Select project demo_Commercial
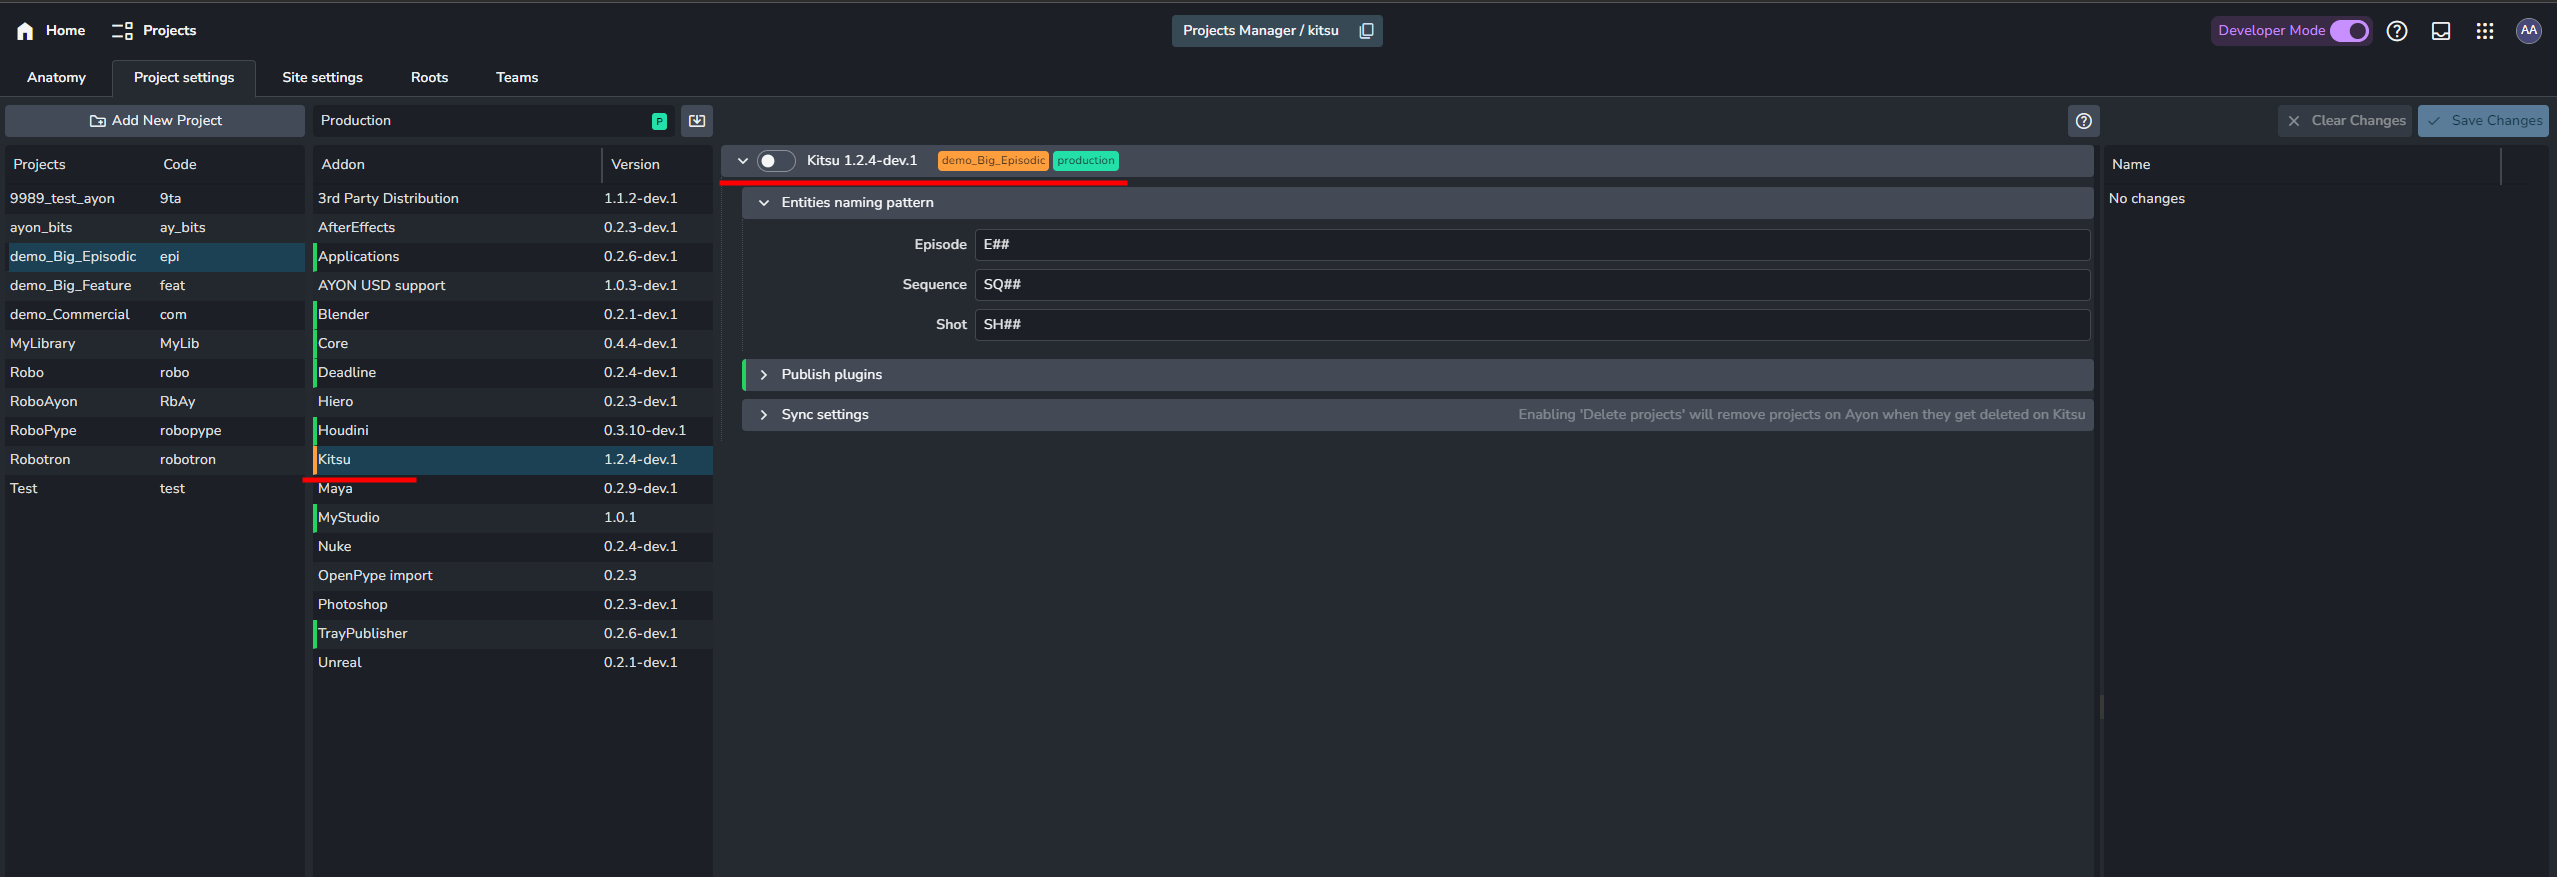Viewport: 2557px width, 877px height. click(155, 315)
